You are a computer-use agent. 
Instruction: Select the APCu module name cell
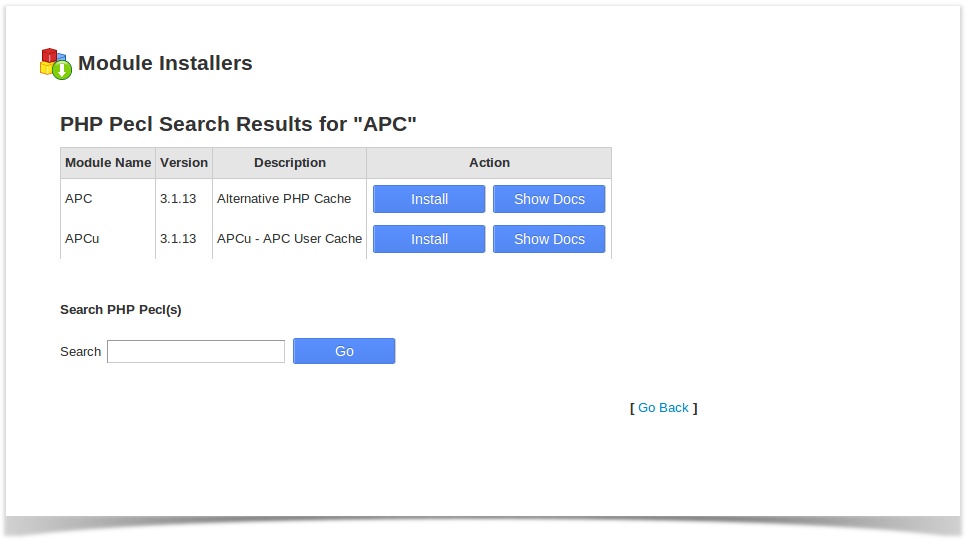pos(82,239)
